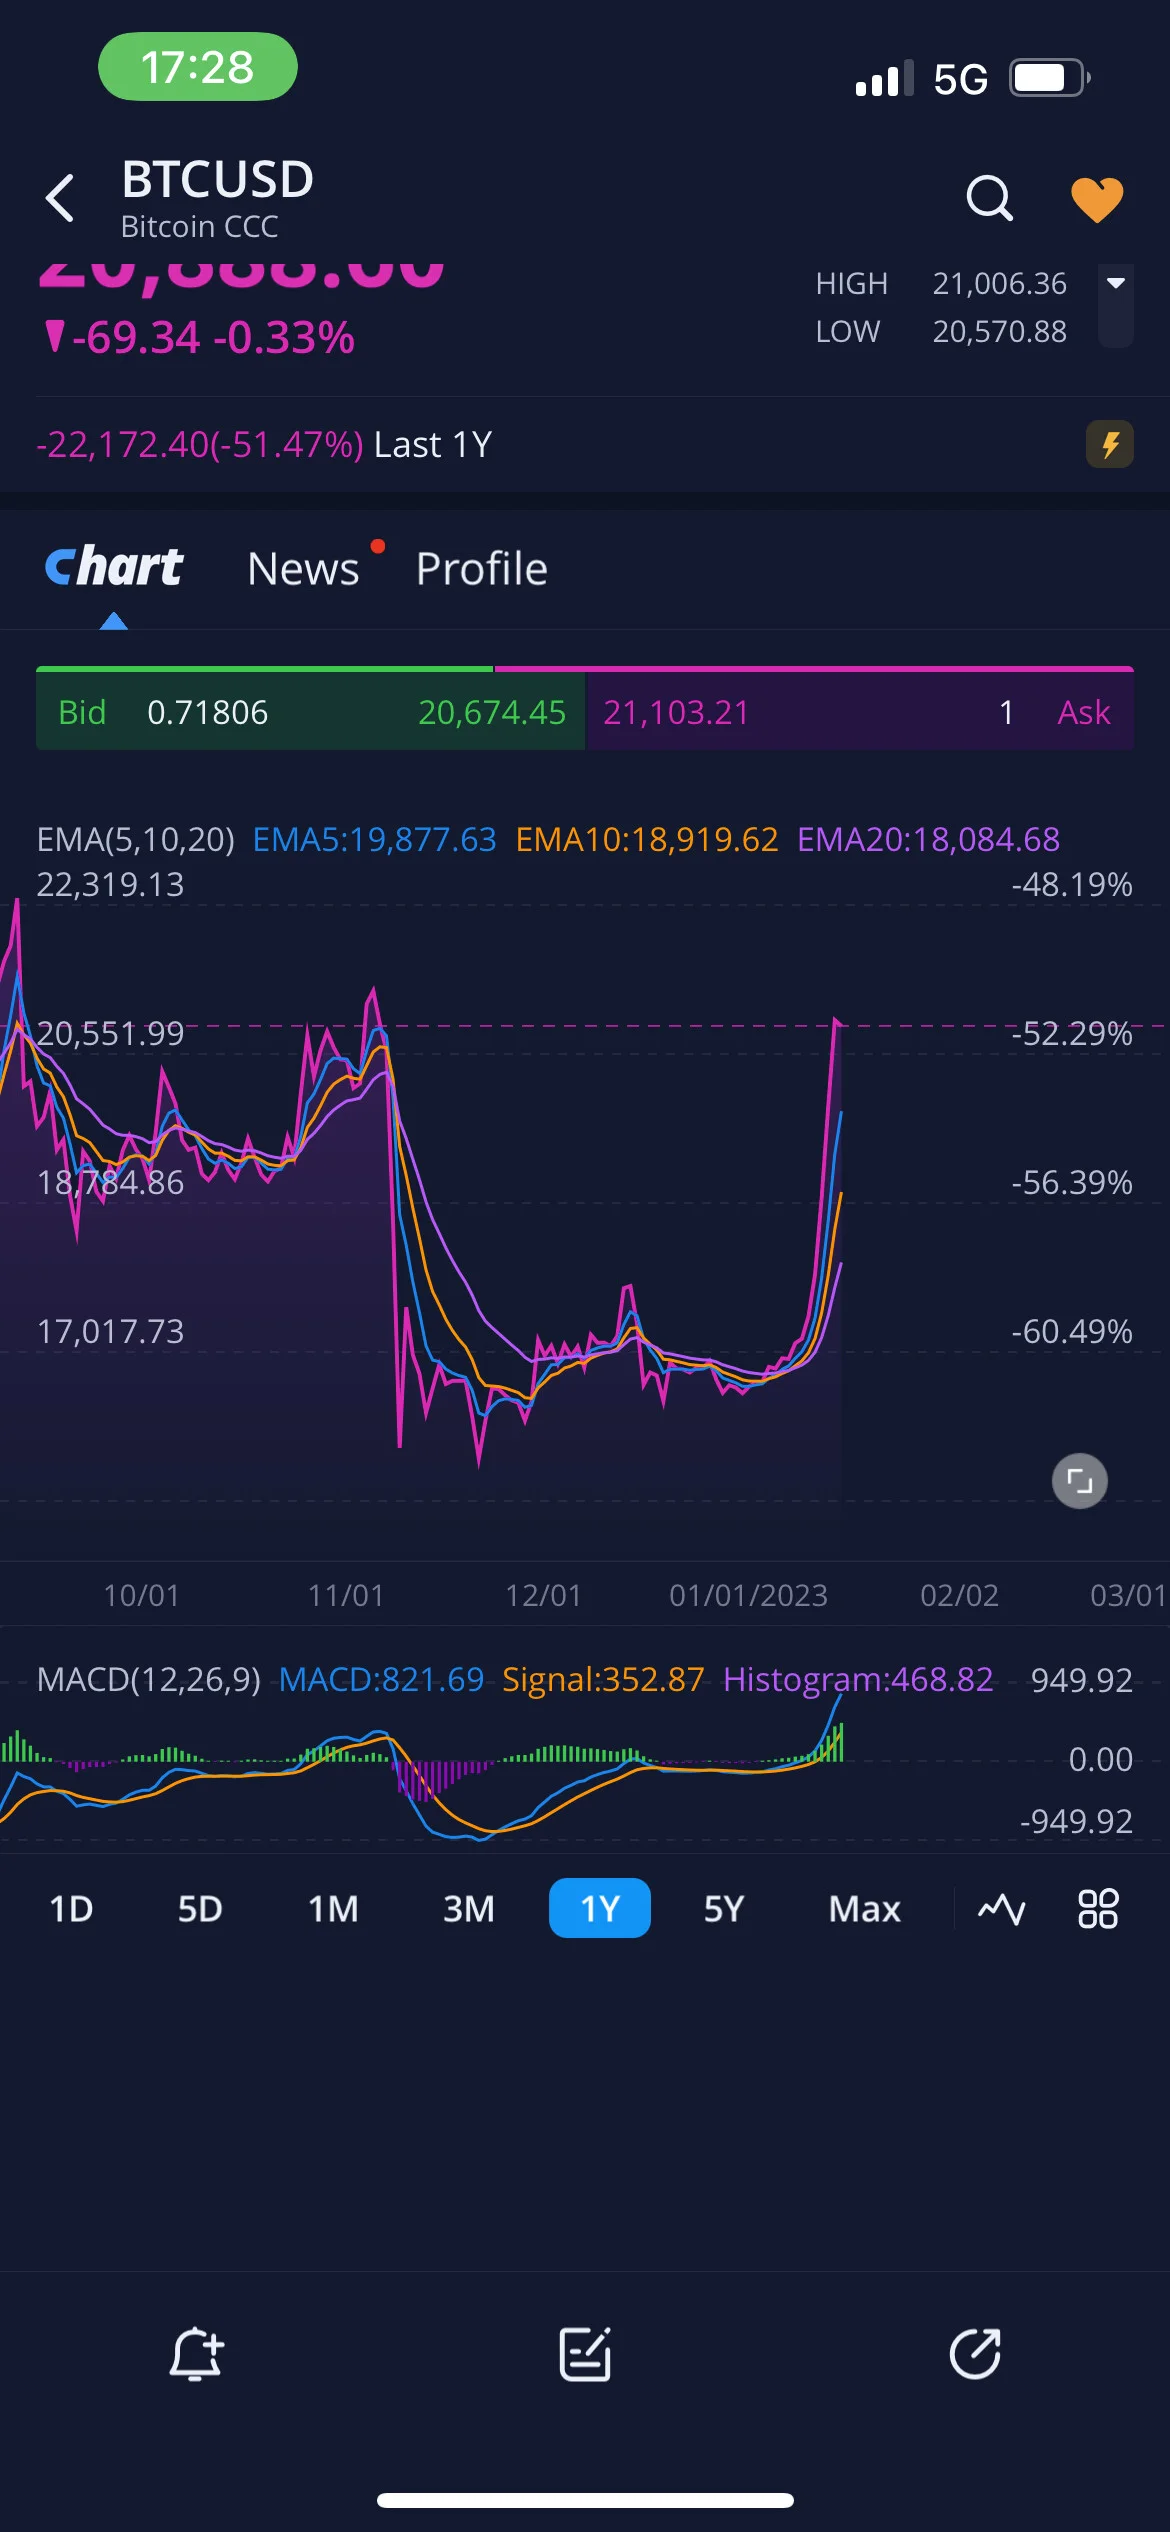
Task: Open the indicators grid icon
Action: click(x=1098, y=1908)
